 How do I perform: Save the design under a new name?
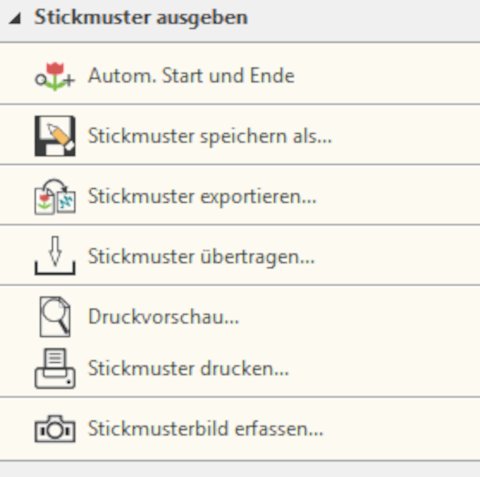240,136
